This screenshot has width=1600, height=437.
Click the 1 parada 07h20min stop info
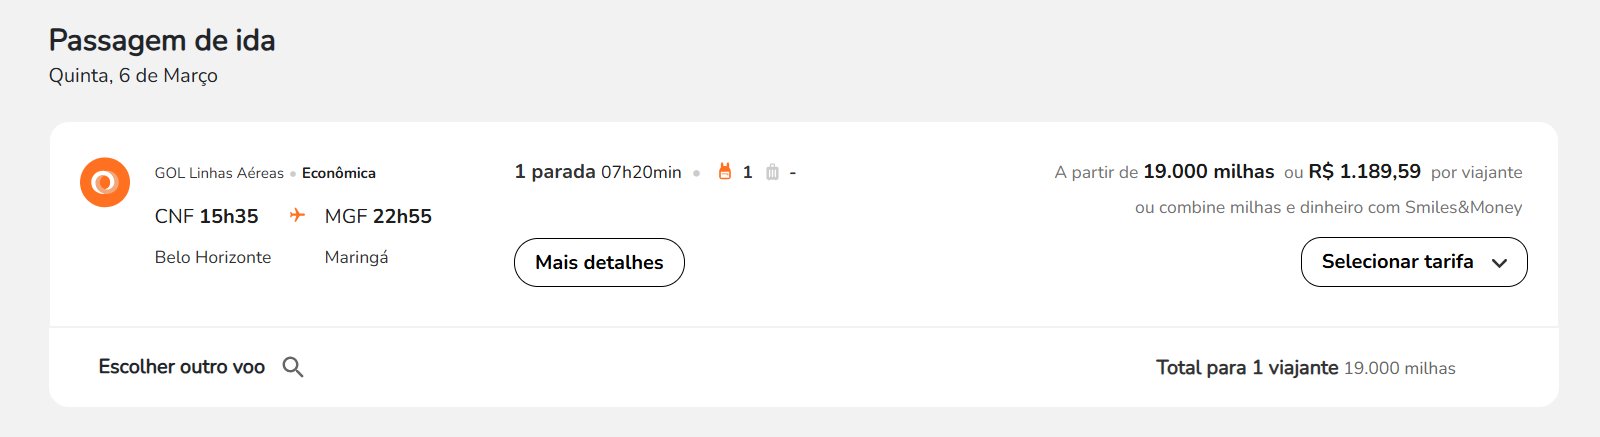coord(598,172)
